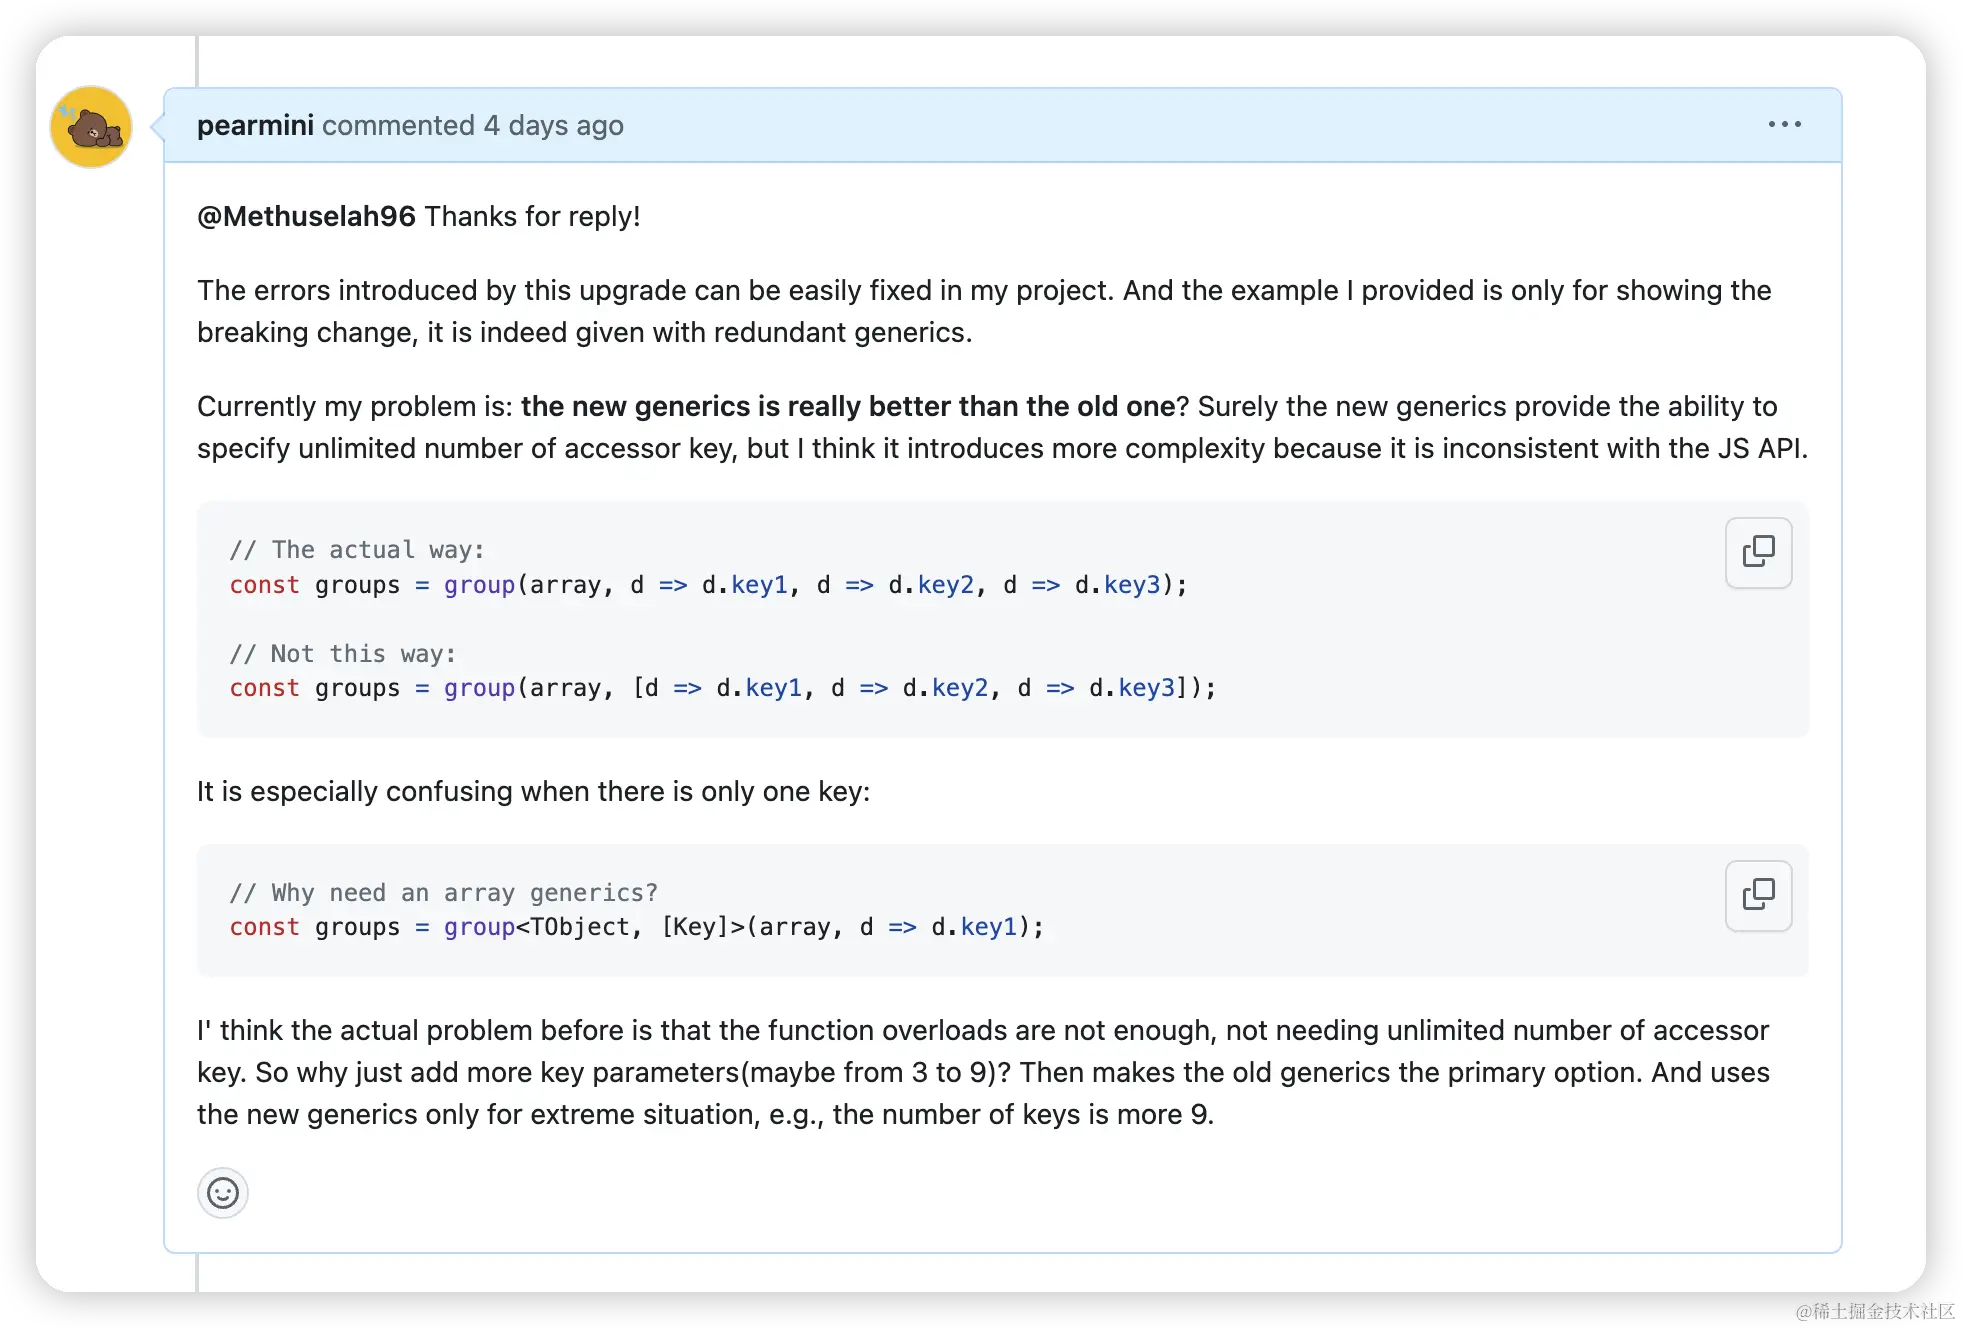The image size is (1962, 1328).
Task: Click the "4 days ago" timestamp
Action: click(x=553, y=126)
